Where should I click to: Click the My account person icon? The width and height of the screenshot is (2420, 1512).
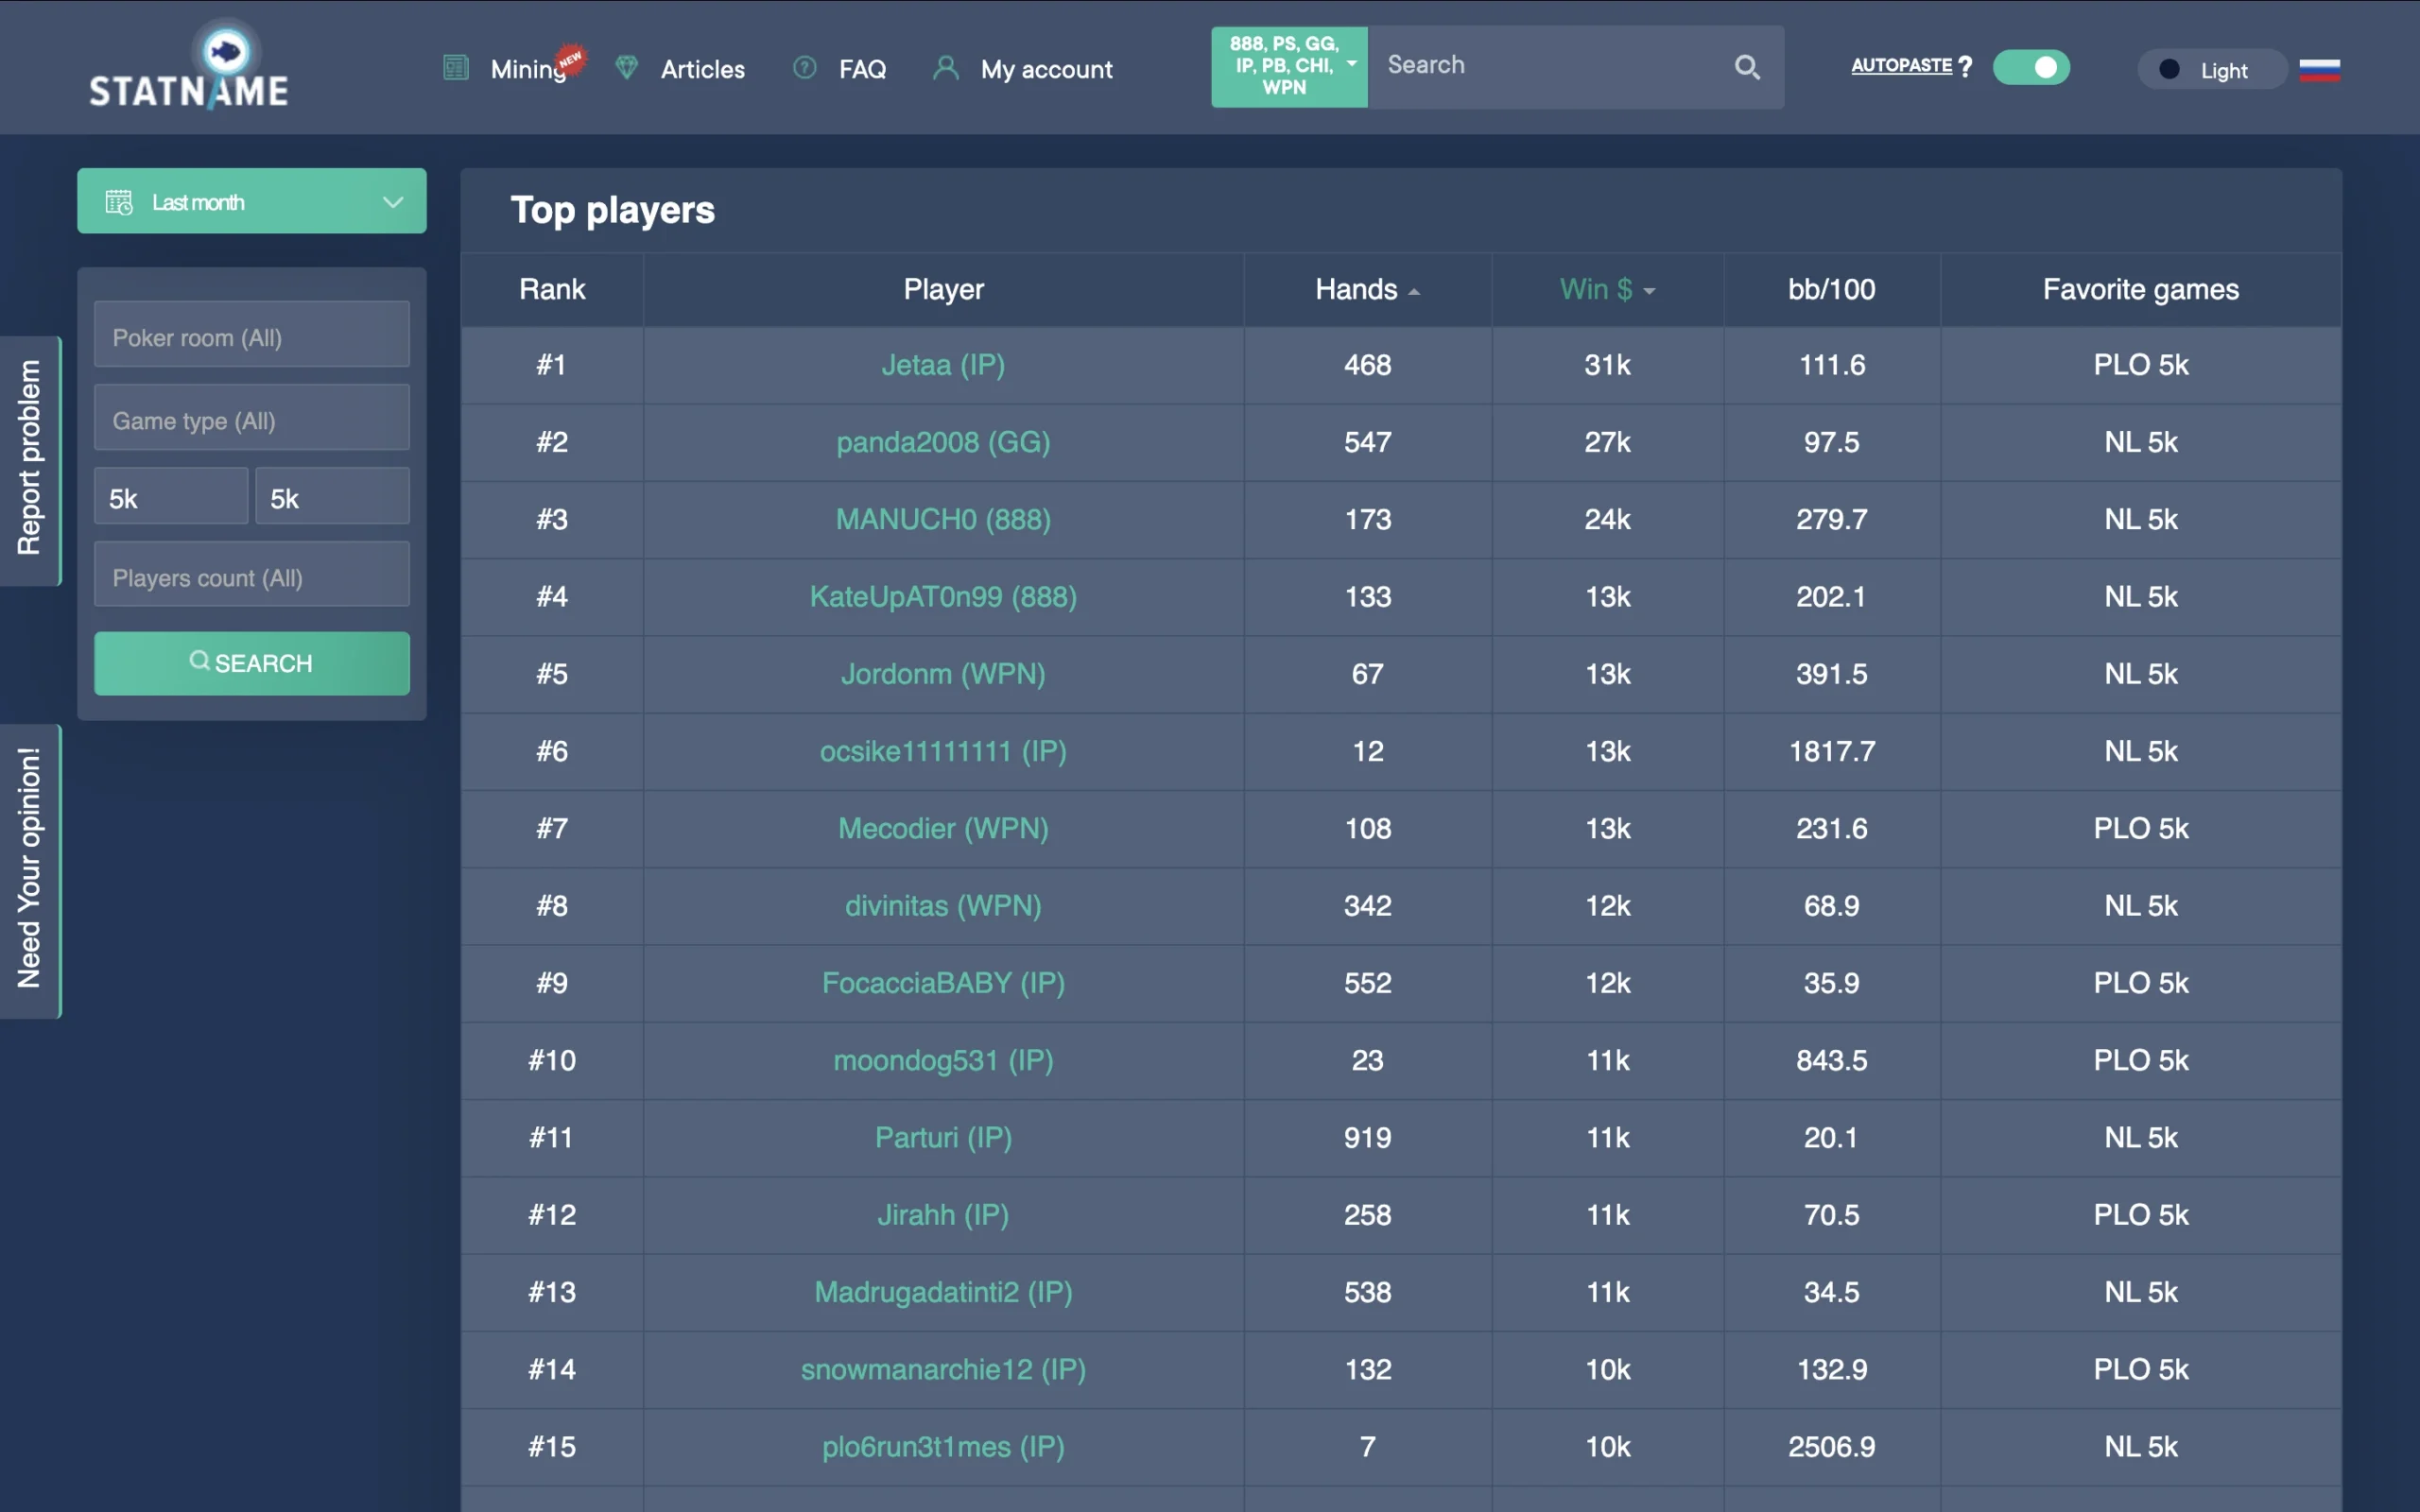[946, 68]
